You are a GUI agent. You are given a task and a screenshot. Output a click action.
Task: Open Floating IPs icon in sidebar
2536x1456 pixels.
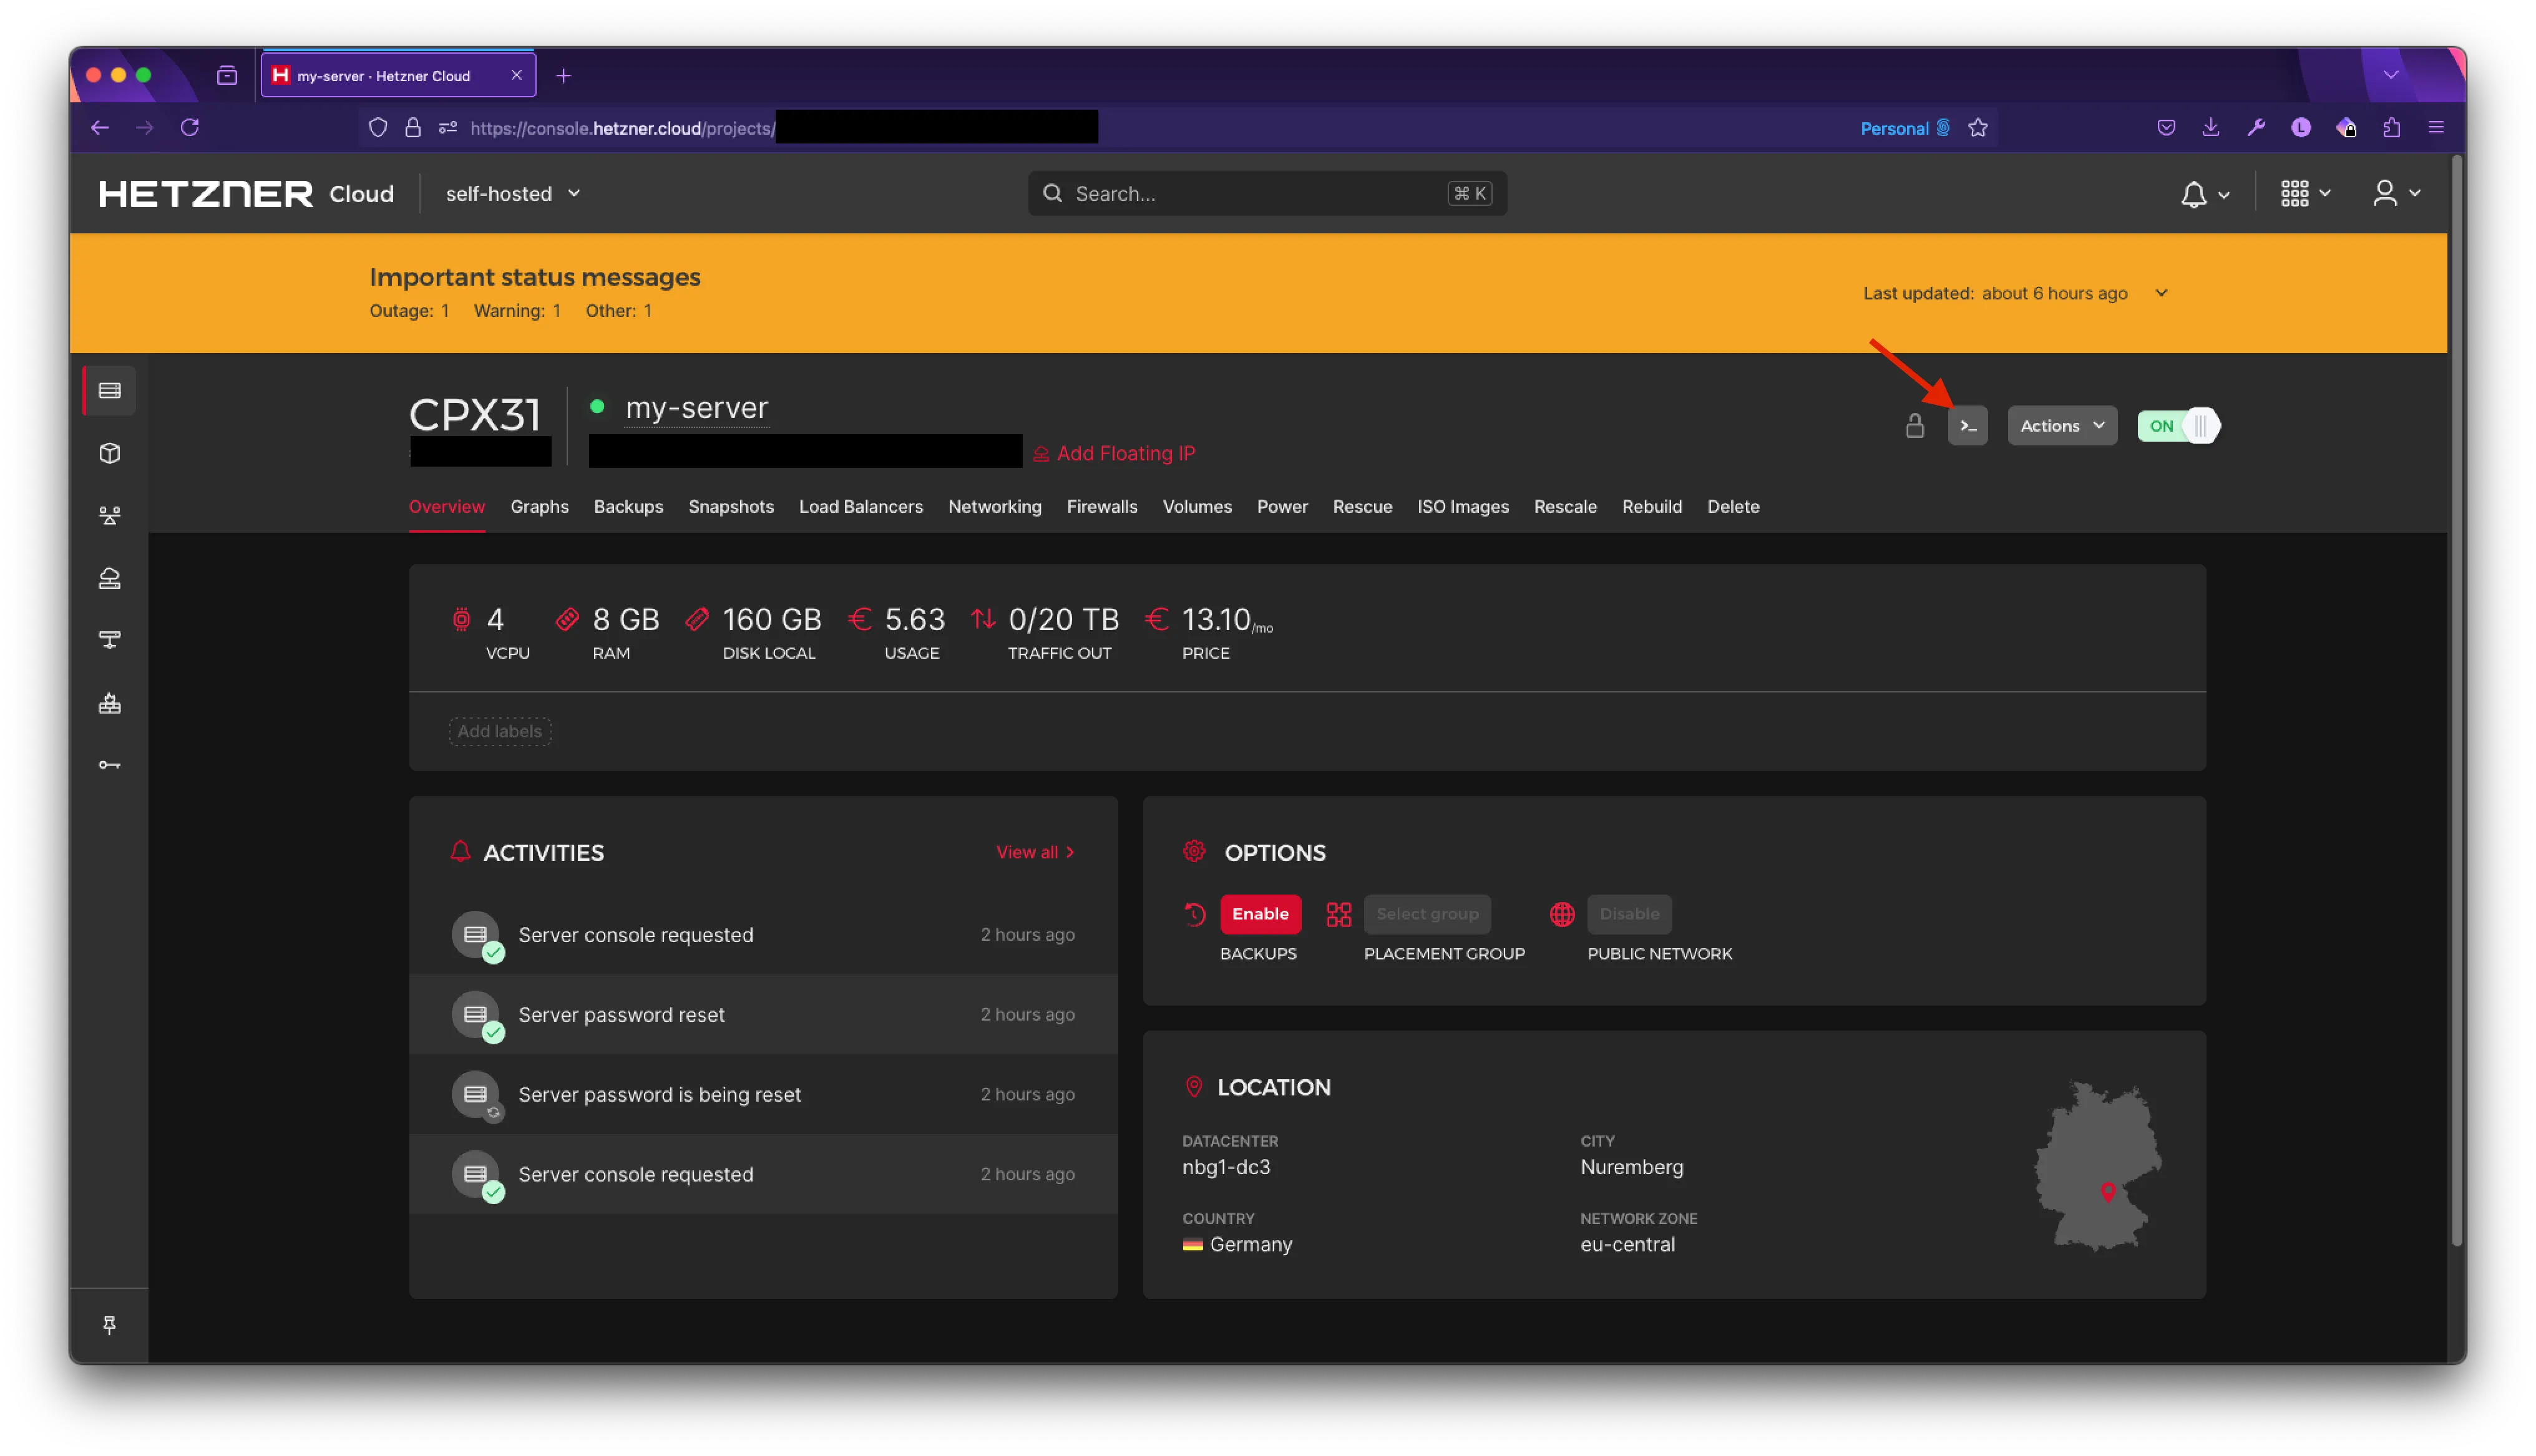(x=110, y=578)
